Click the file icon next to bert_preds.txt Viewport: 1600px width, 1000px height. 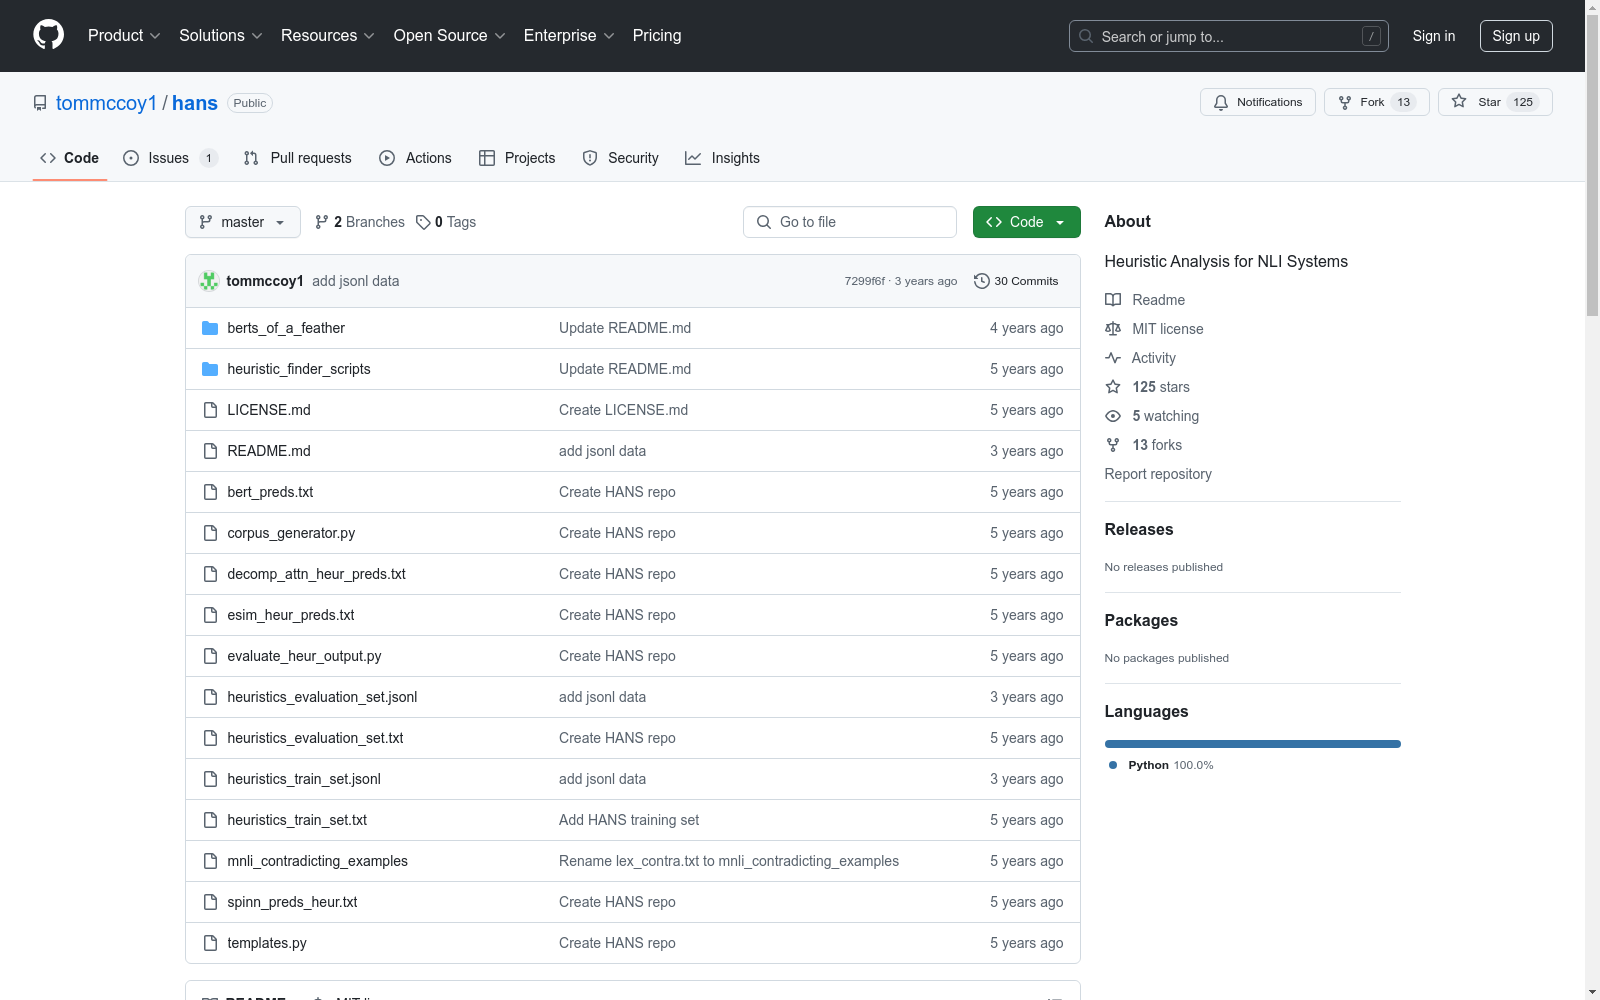(x=210, y=492)
